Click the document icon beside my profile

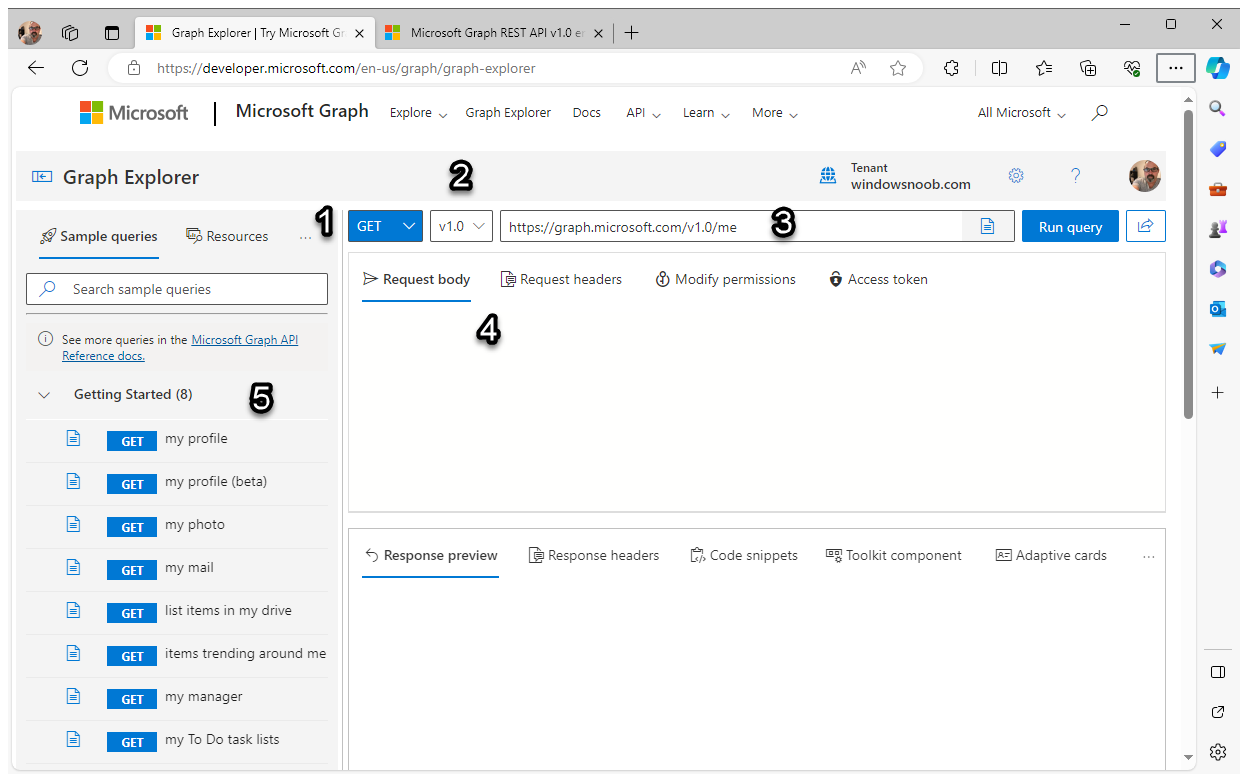tap(73, 438)
